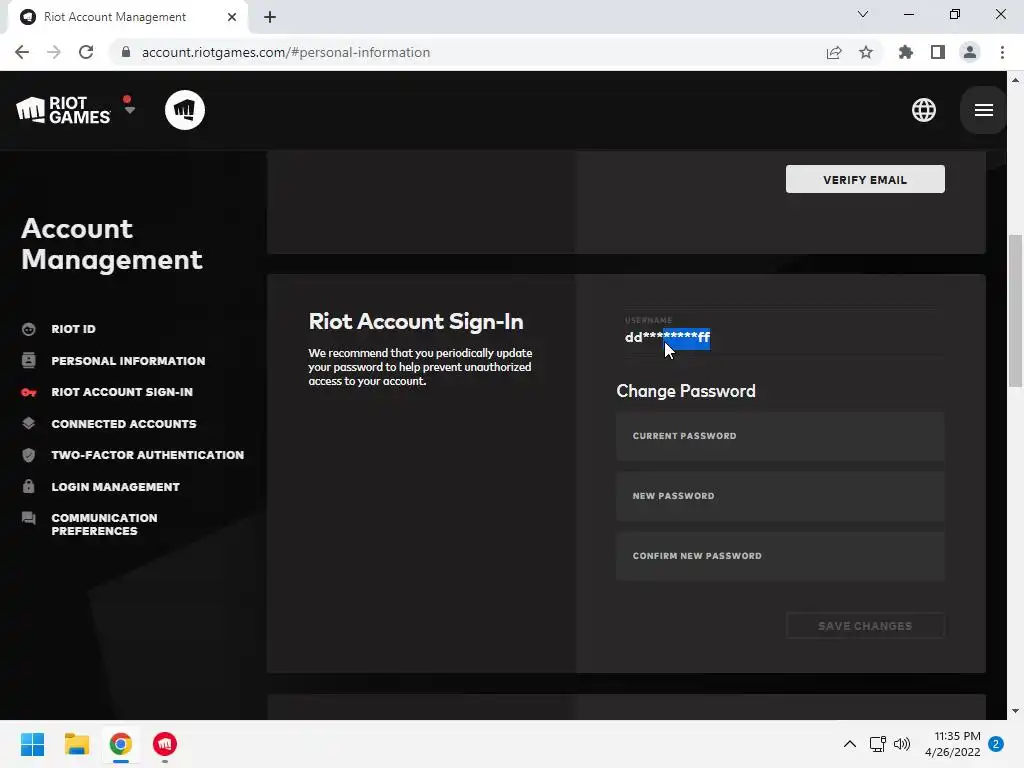Open the tab search chevron
Viewport: 1024px width, 768px height.
point(863,14)
